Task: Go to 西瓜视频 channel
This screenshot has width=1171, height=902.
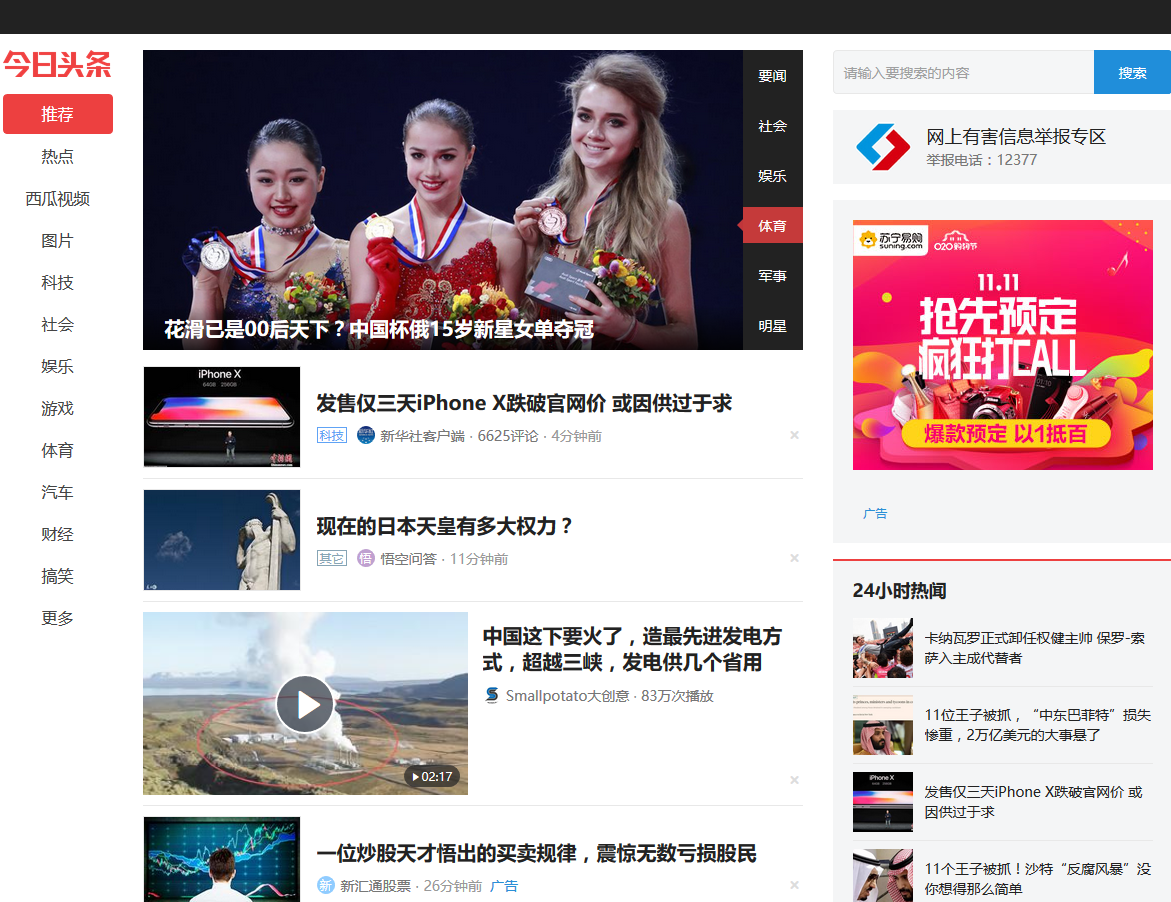Action: [58, 199]
